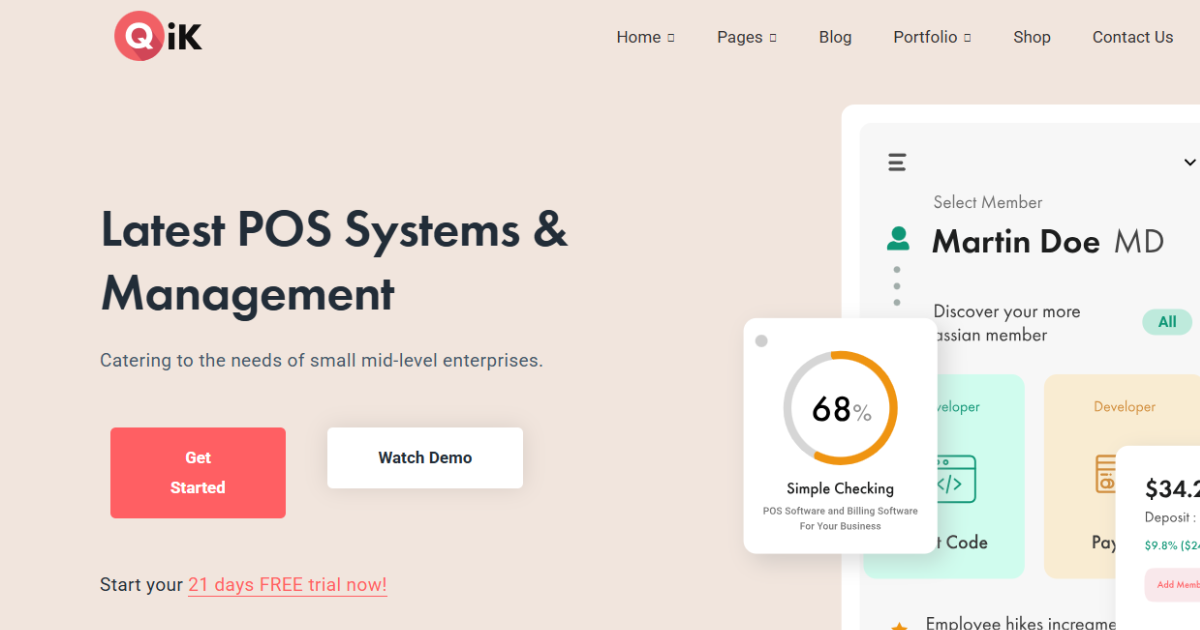Click the QiK logo
Viewport: 1200px width, 630px height.
158,37
